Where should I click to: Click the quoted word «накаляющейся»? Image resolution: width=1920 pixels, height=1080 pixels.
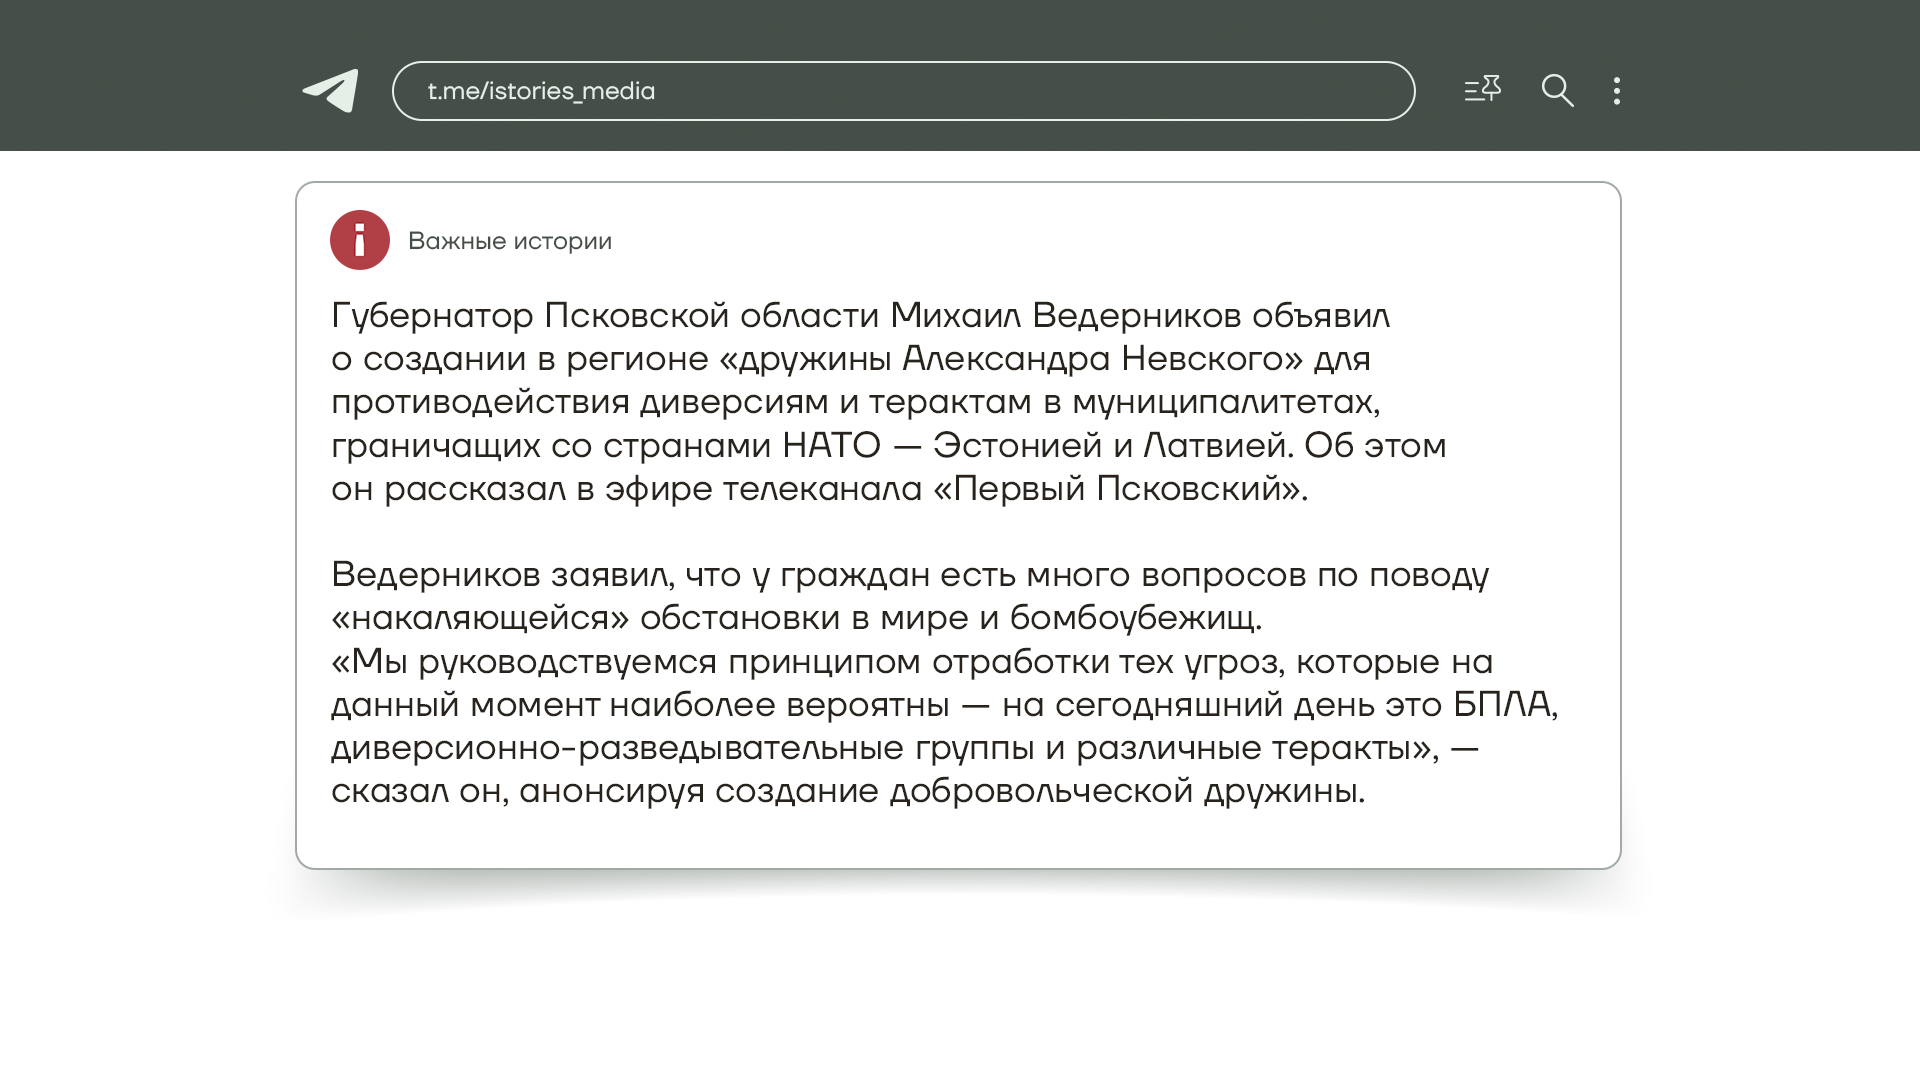(x=480, y=618)
